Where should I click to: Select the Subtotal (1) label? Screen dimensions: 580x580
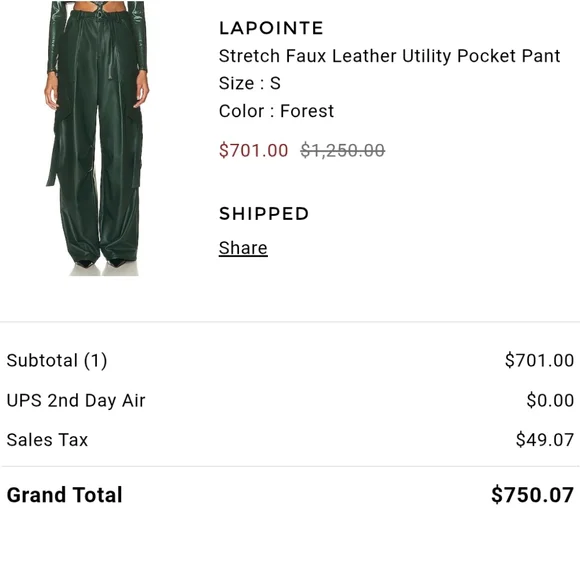point(57,361)
